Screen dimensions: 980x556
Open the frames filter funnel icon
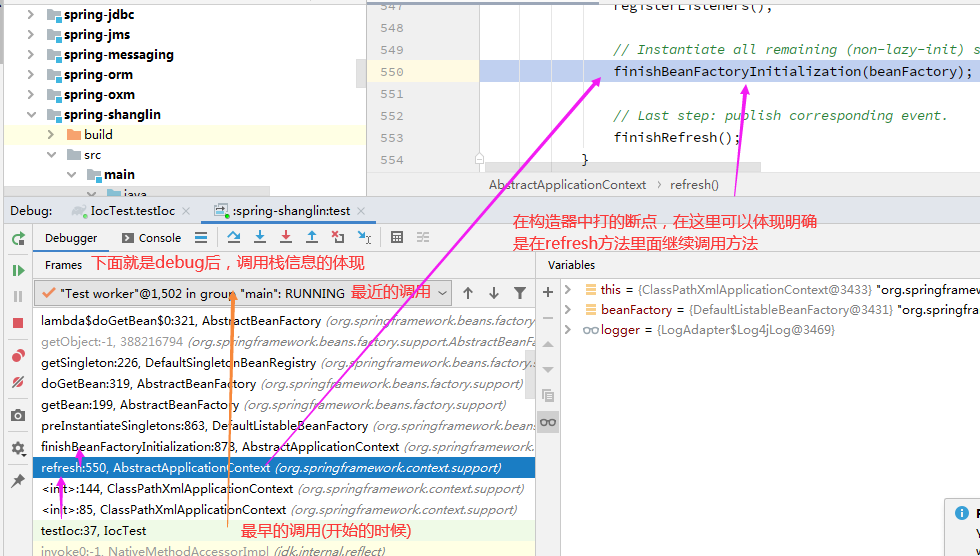tap(519, 293)
